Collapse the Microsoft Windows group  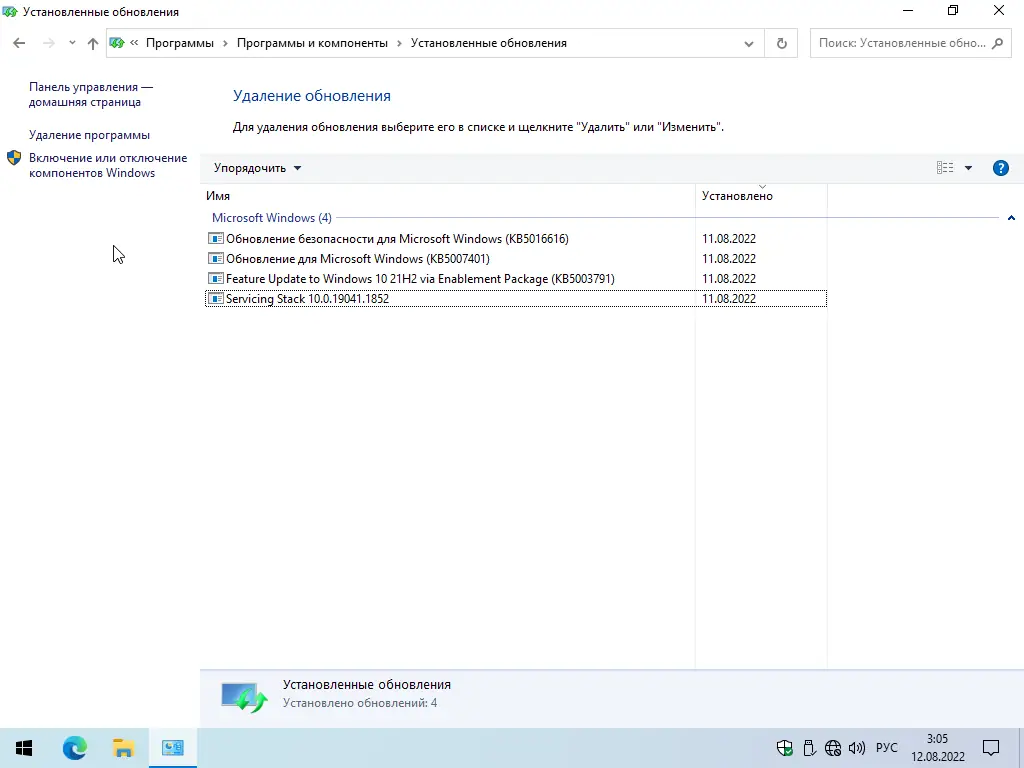click(x=1011, y=218)
